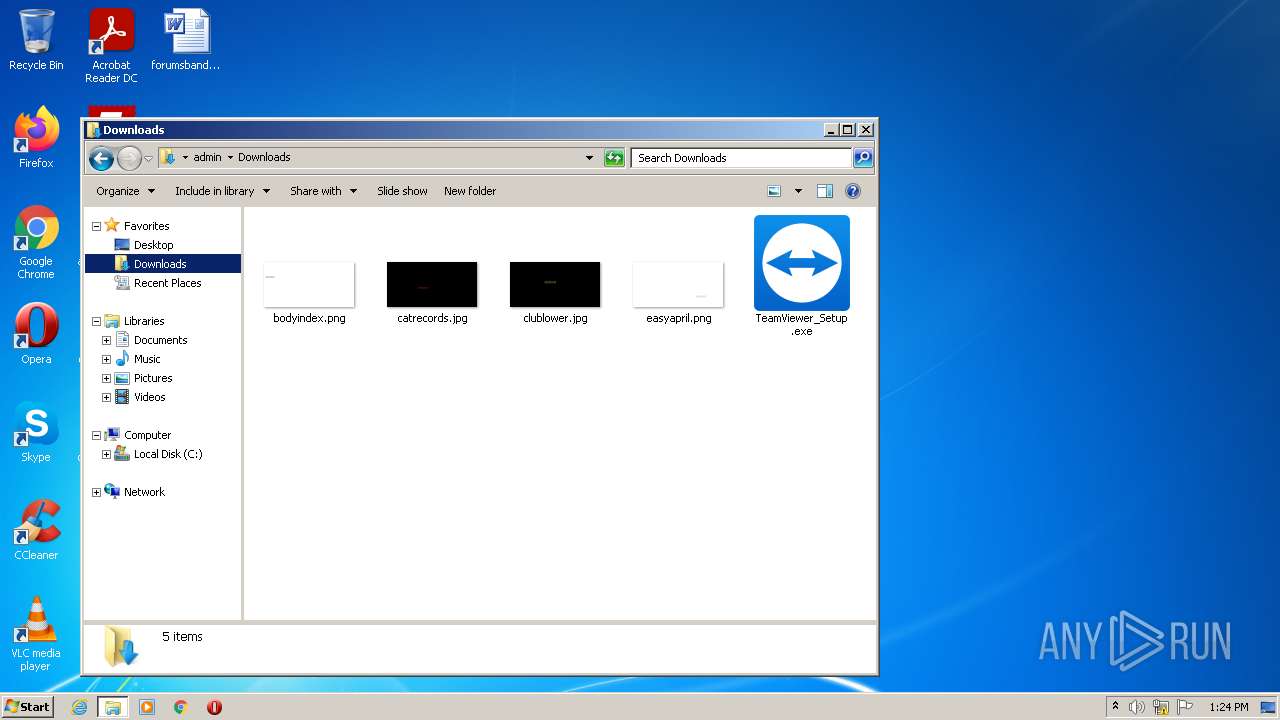
Task: Expand the Documents library node
Action: (x=106, y=340)
